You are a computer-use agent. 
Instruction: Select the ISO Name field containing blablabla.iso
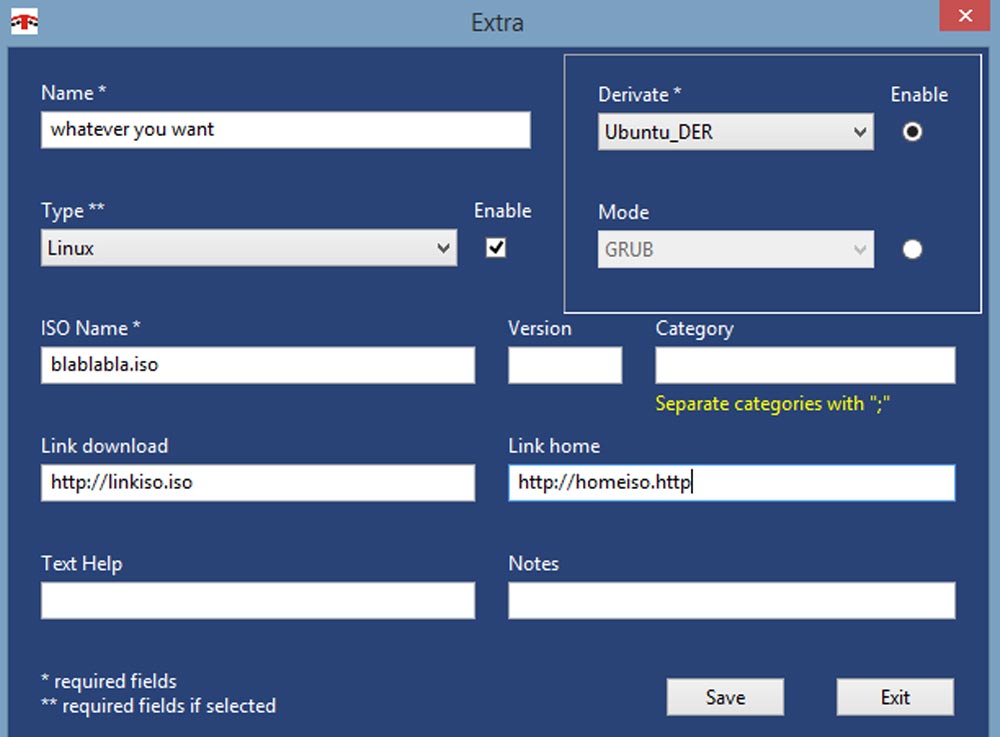[x=256, y=364]
